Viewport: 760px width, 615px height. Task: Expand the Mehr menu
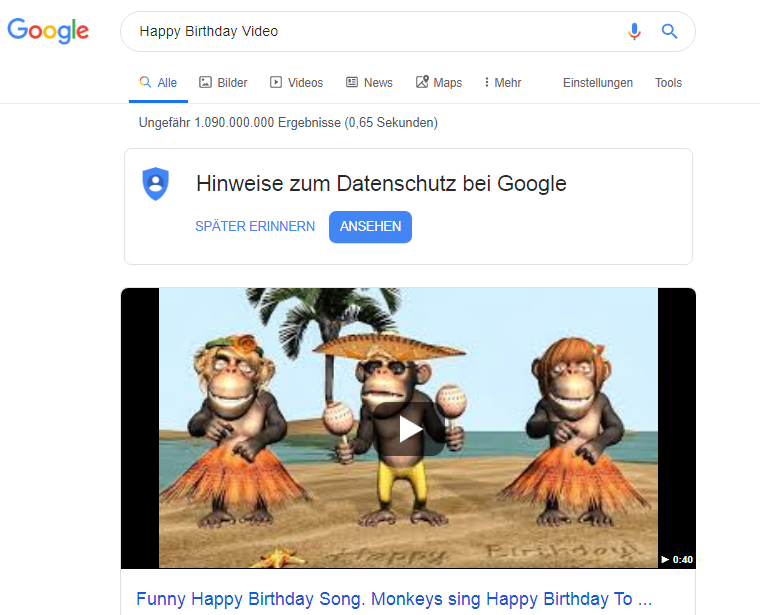(x=502, y=83)
